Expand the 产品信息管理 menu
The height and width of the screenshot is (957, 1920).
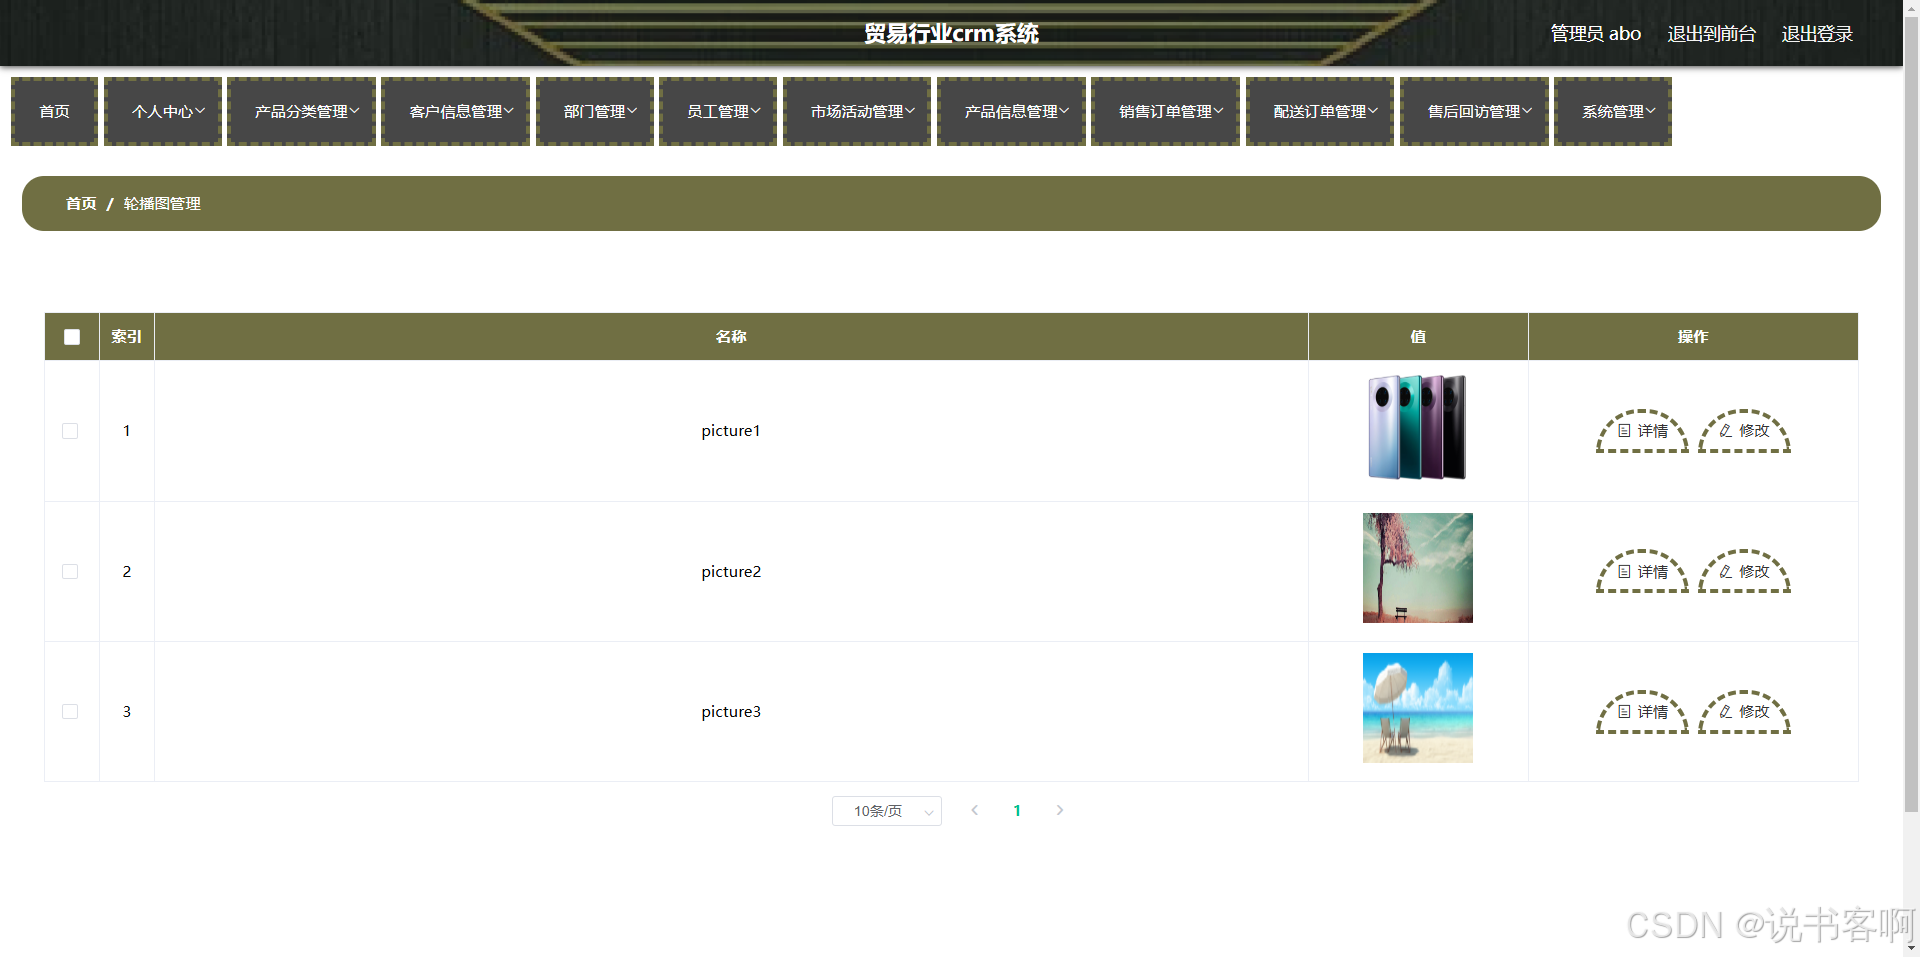point(1011,112)
